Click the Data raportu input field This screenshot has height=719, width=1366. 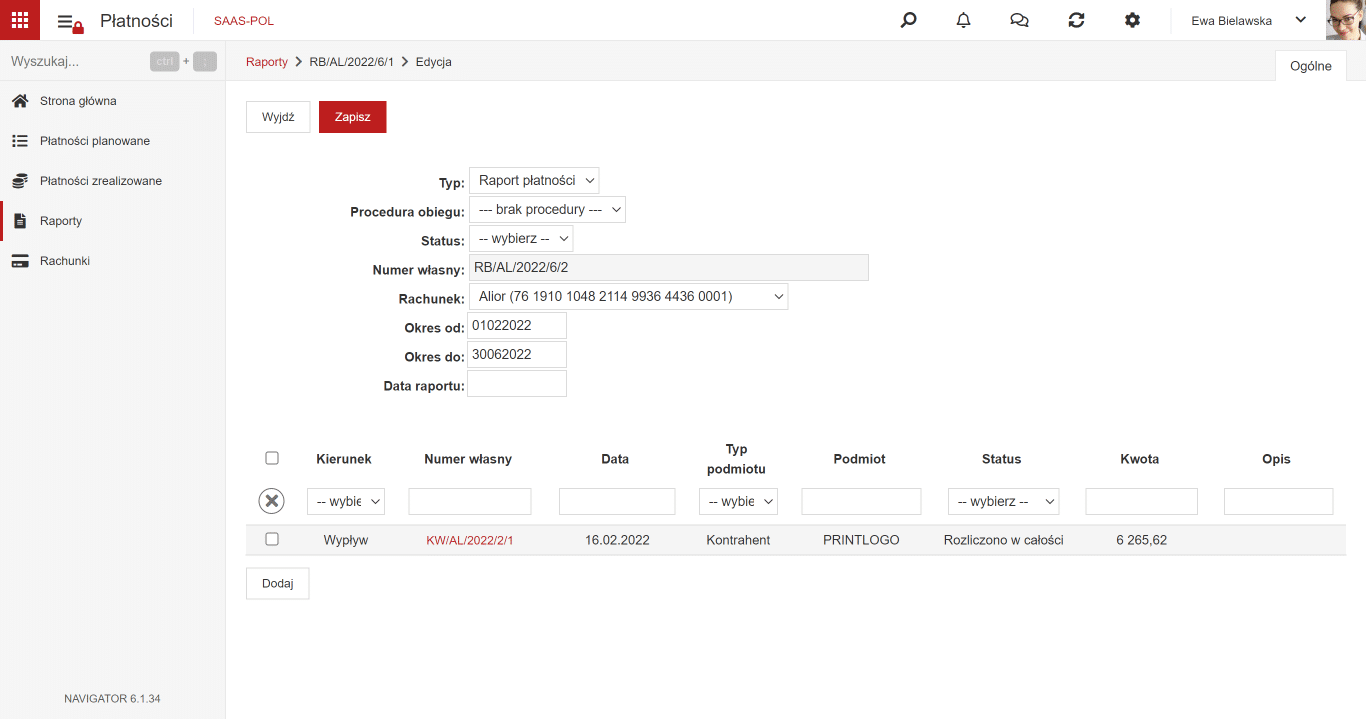tap(517, 384)
